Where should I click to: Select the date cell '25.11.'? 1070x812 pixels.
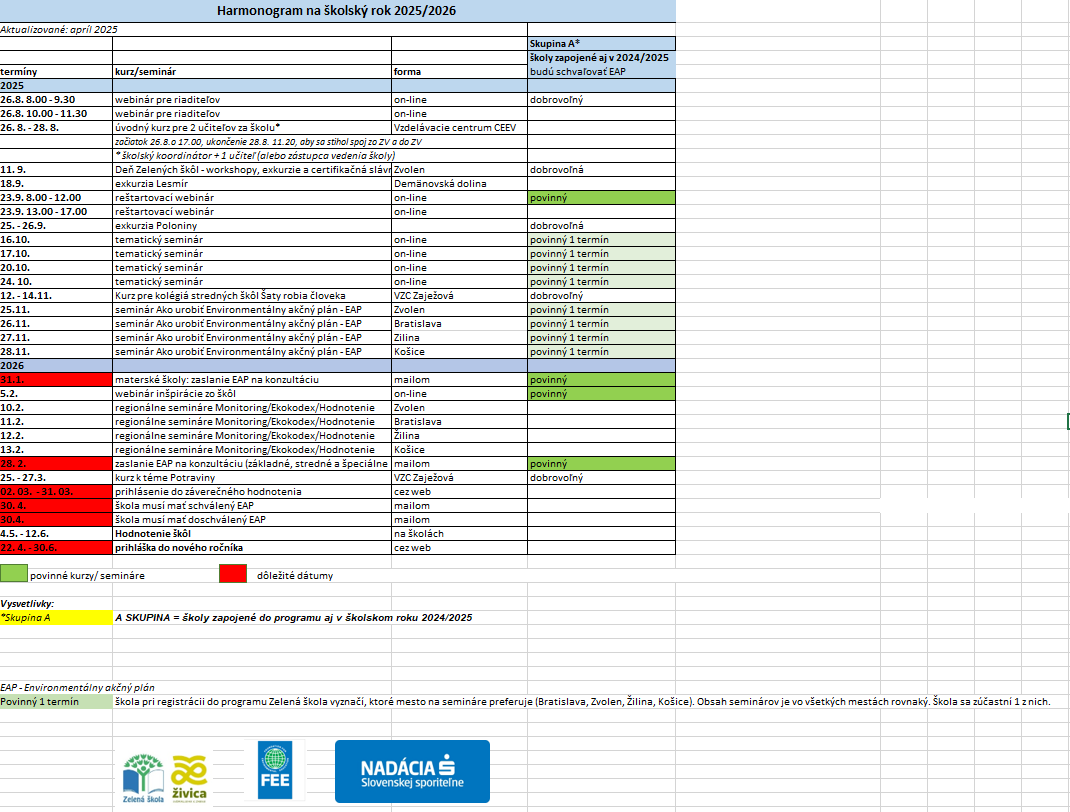[56, 310]
